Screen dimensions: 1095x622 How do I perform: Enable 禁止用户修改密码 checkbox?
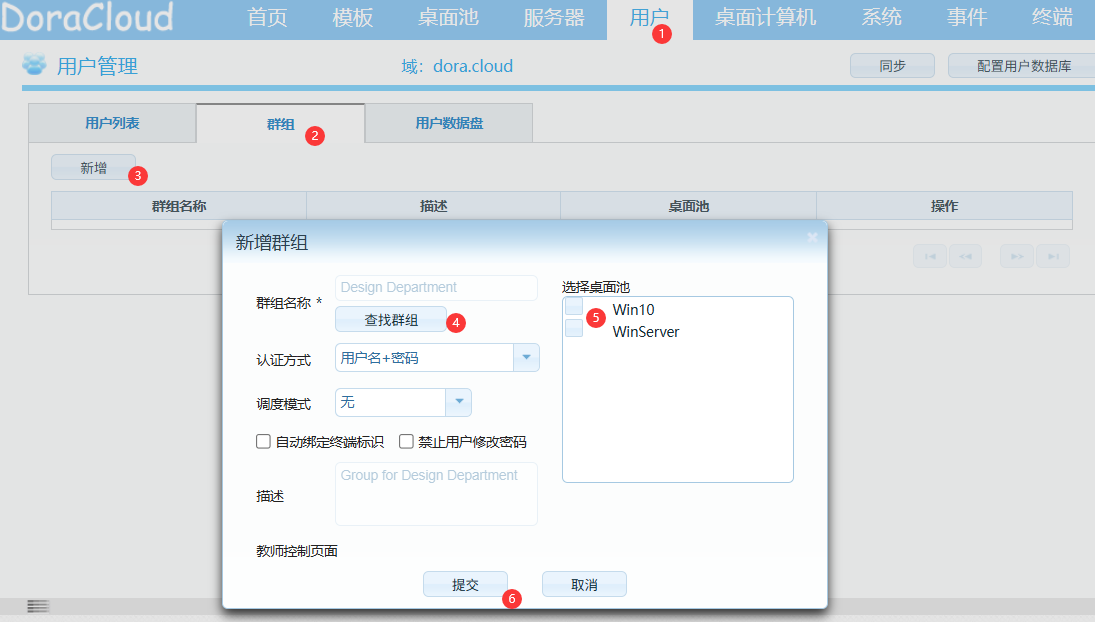pos(407,441)
